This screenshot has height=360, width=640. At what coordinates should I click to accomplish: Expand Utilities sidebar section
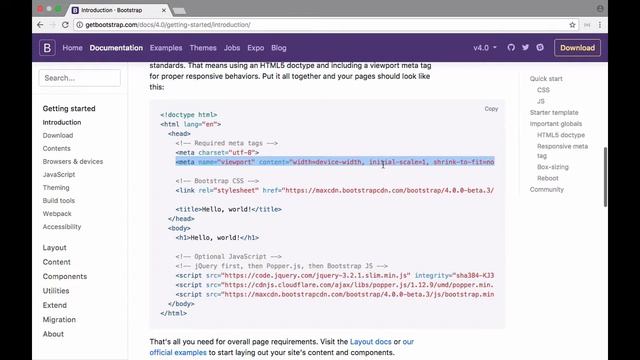(x=56, y=291)
